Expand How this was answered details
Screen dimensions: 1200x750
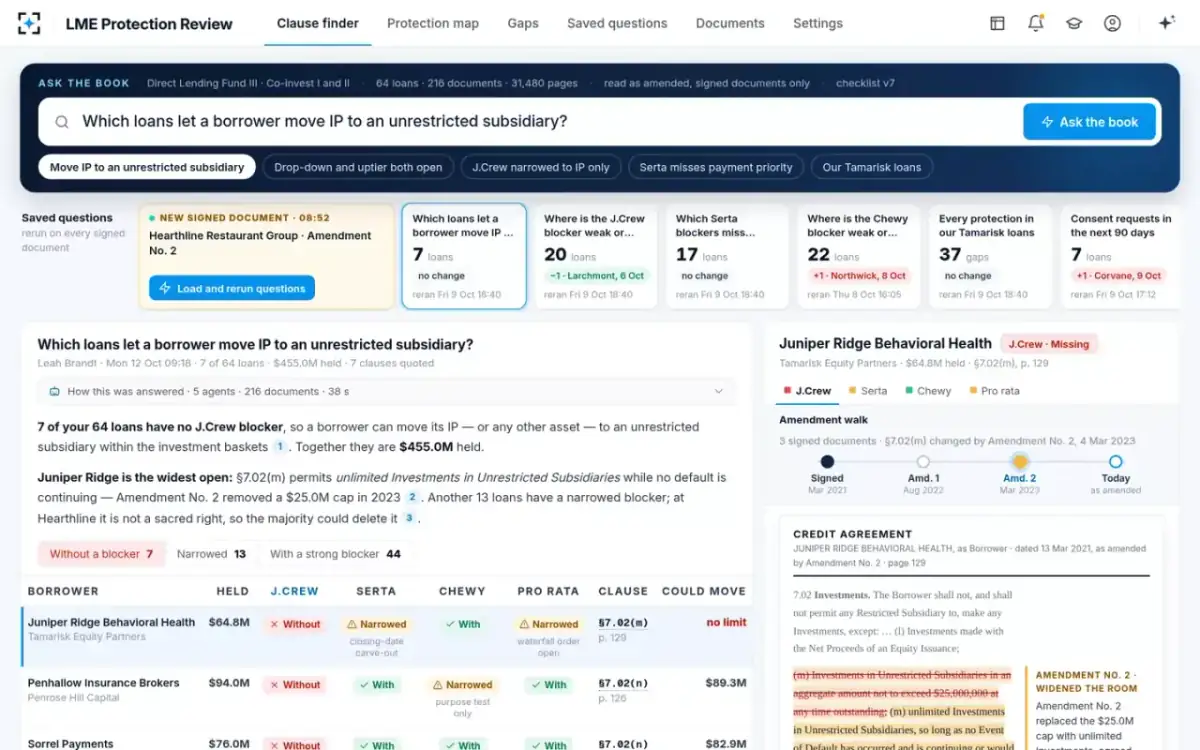[x=385, y=392]
